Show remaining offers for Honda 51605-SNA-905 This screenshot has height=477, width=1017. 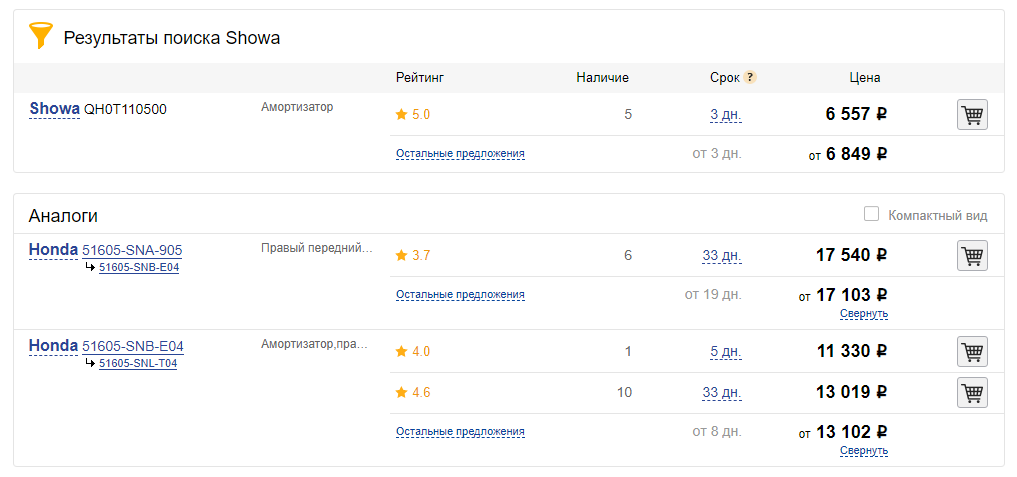pyautogui.click(x=460, y=295)
